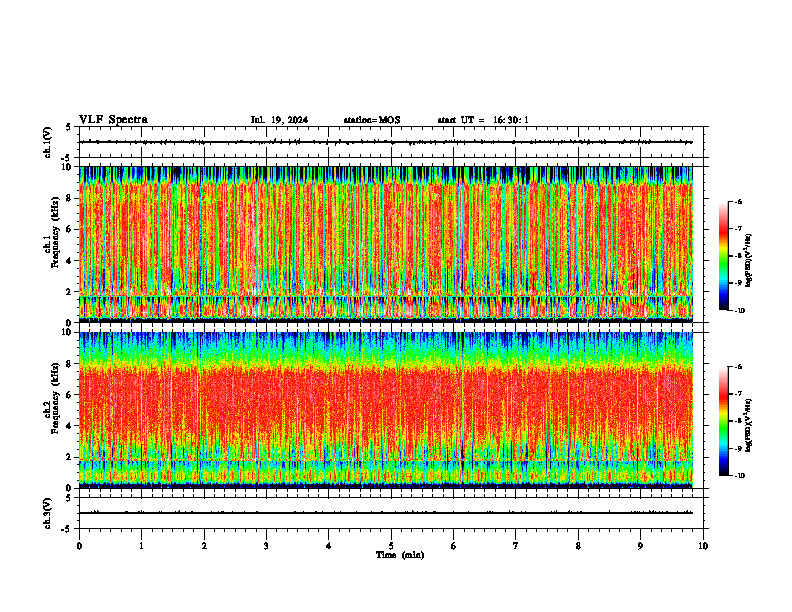Click the time axis tick "9"
The height and width of the screenshot is (612, 792).
coord(640,546)
